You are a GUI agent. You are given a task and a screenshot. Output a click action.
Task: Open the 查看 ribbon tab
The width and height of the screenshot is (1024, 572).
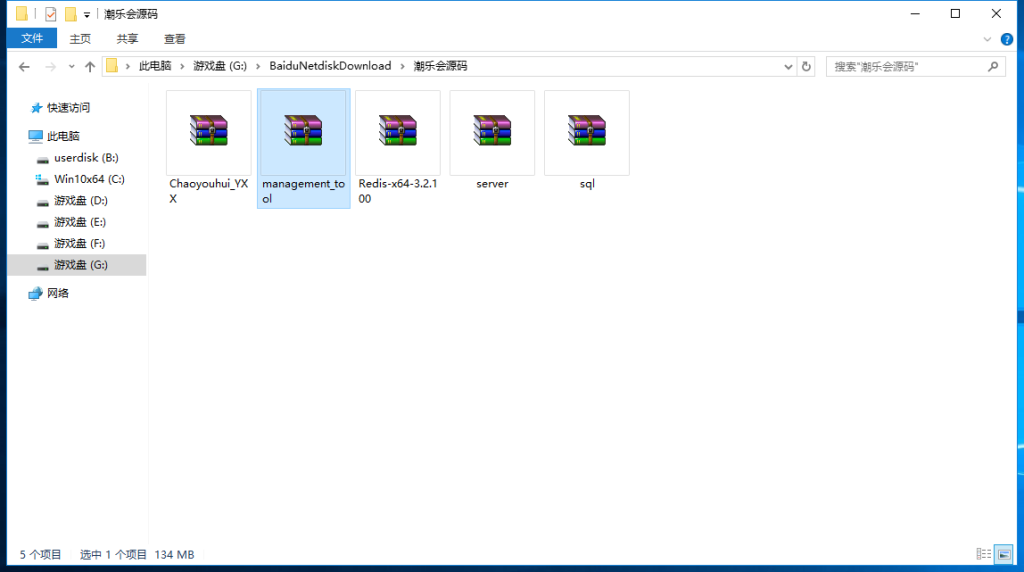point(174,39)
